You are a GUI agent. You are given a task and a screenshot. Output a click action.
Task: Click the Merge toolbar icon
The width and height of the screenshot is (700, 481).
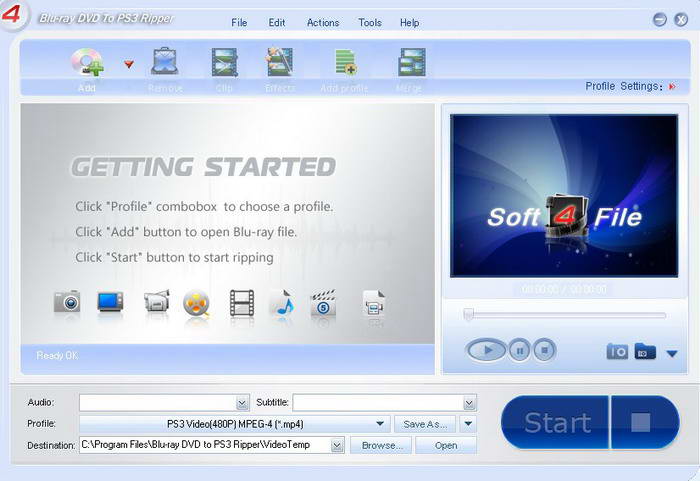coord(411,63)
